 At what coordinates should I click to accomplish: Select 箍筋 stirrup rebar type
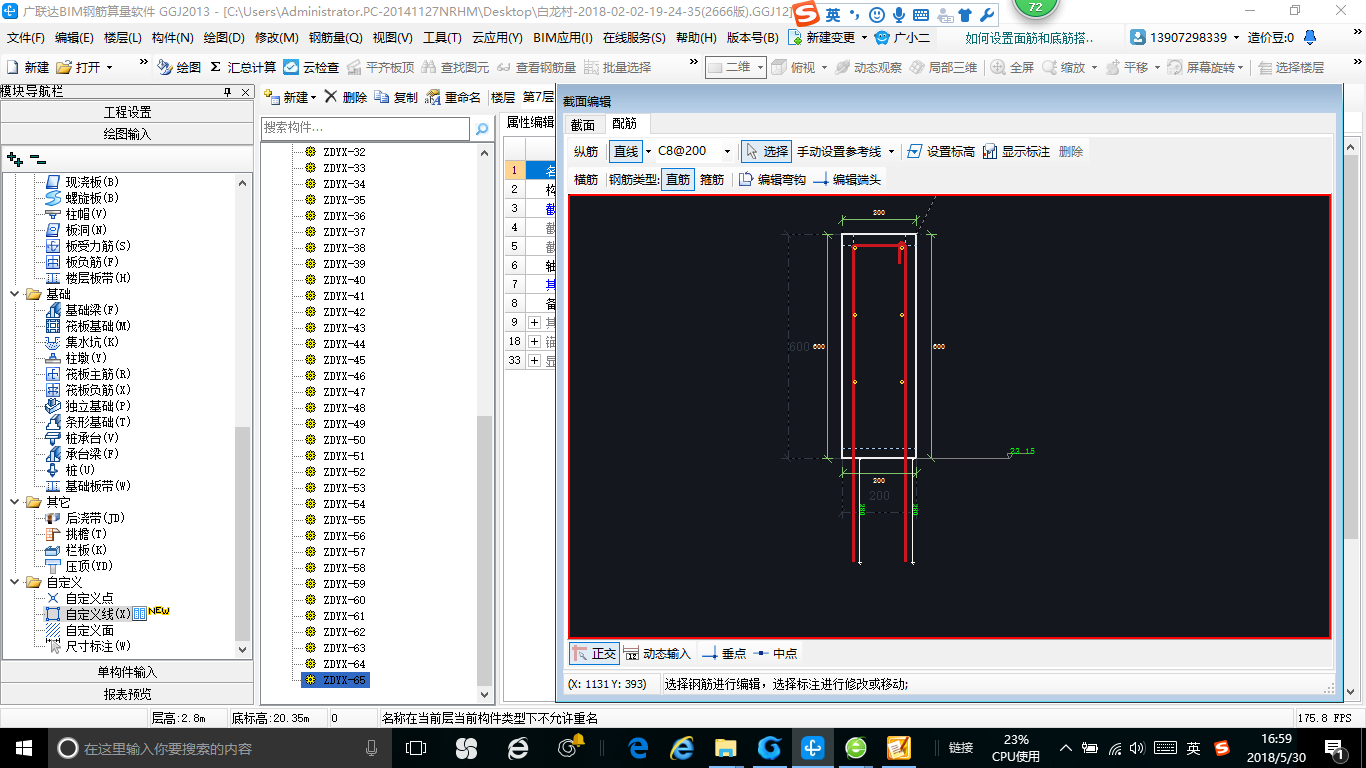[x=712, y=179]
